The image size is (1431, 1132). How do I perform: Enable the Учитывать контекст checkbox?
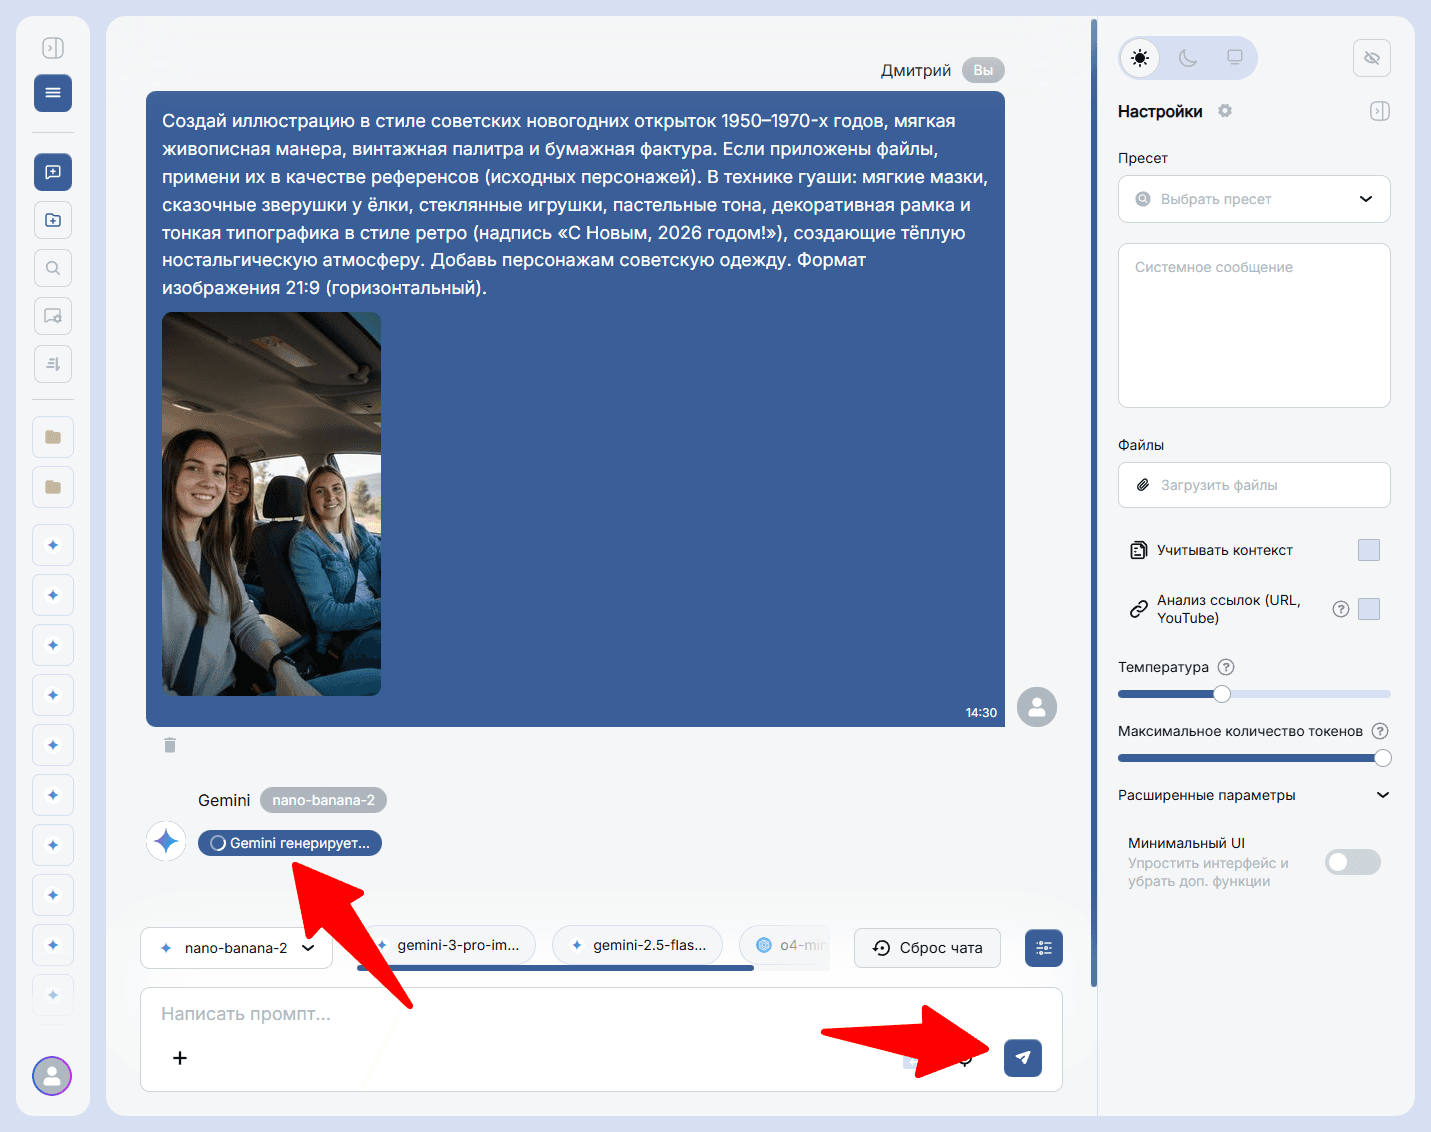pos(1369,549)
